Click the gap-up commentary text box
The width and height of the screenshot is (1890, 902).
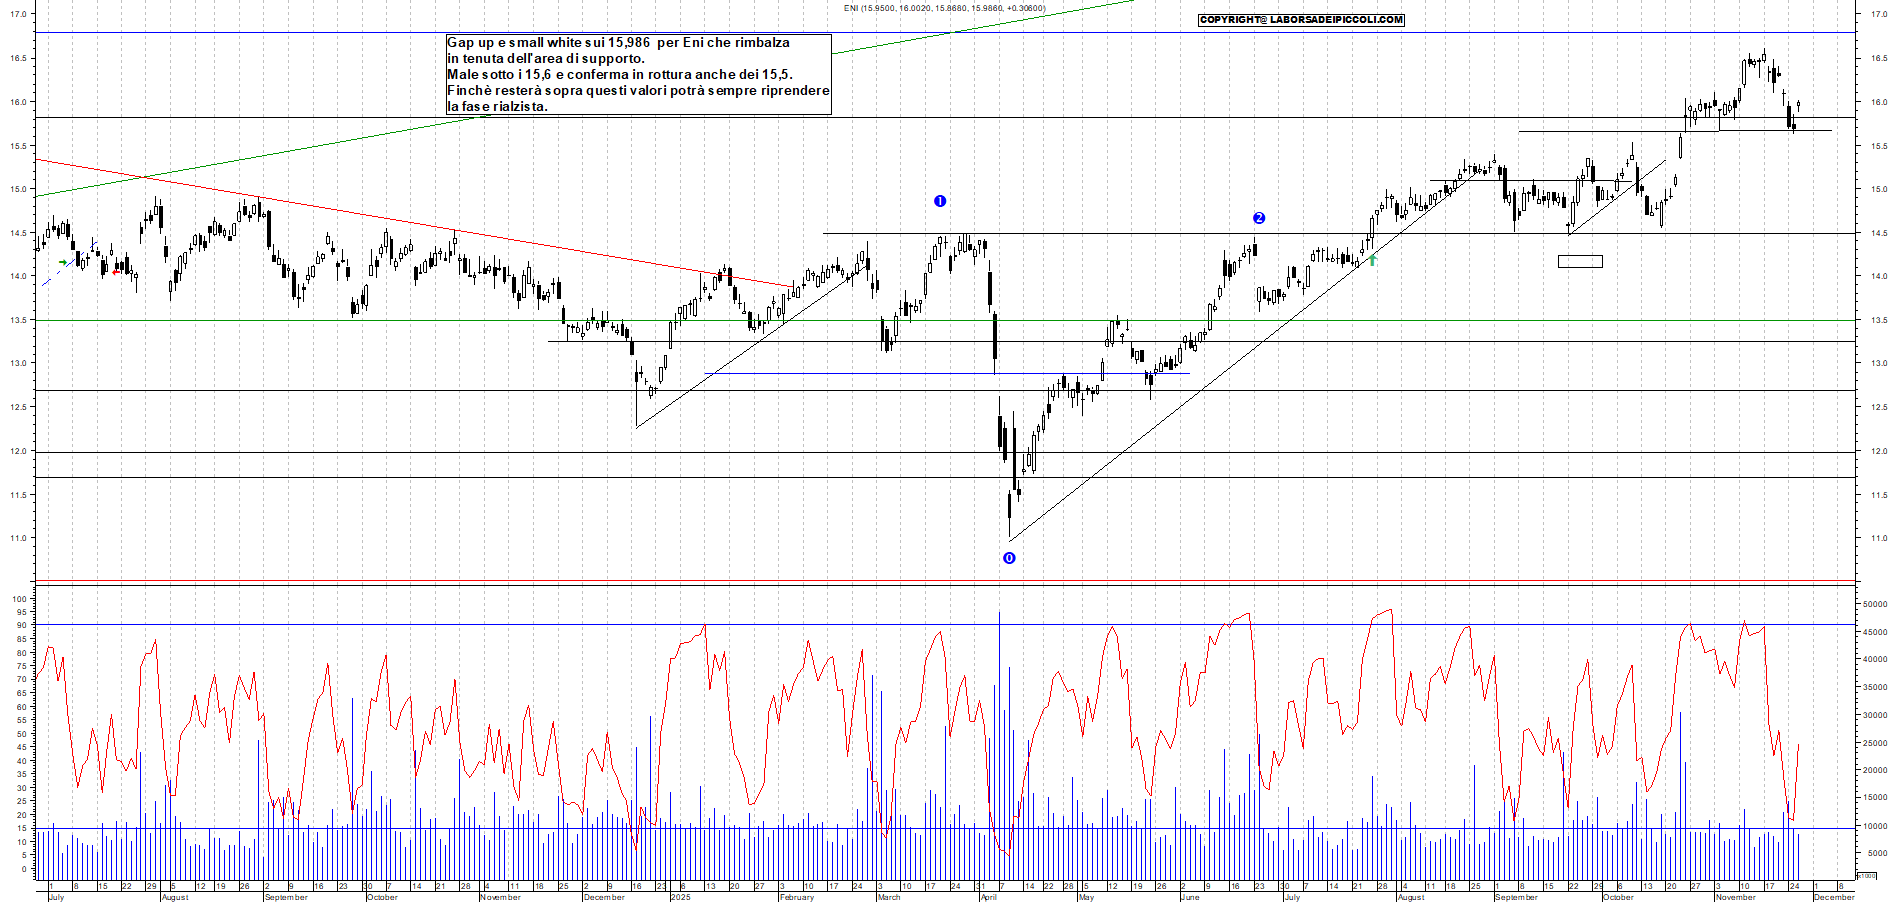(x=637, y=75)
